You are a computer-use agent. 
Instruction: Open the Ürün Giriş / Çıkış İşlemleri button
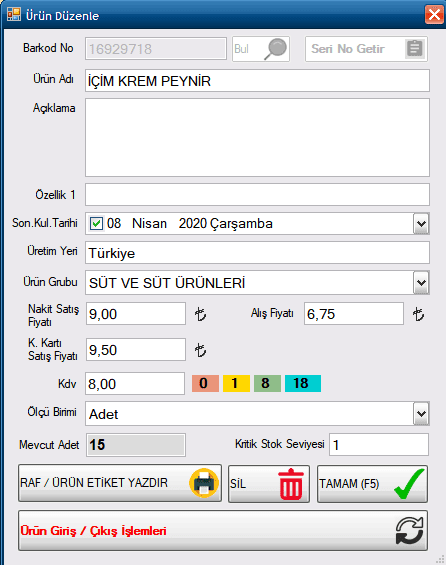(x=223, y=530)
